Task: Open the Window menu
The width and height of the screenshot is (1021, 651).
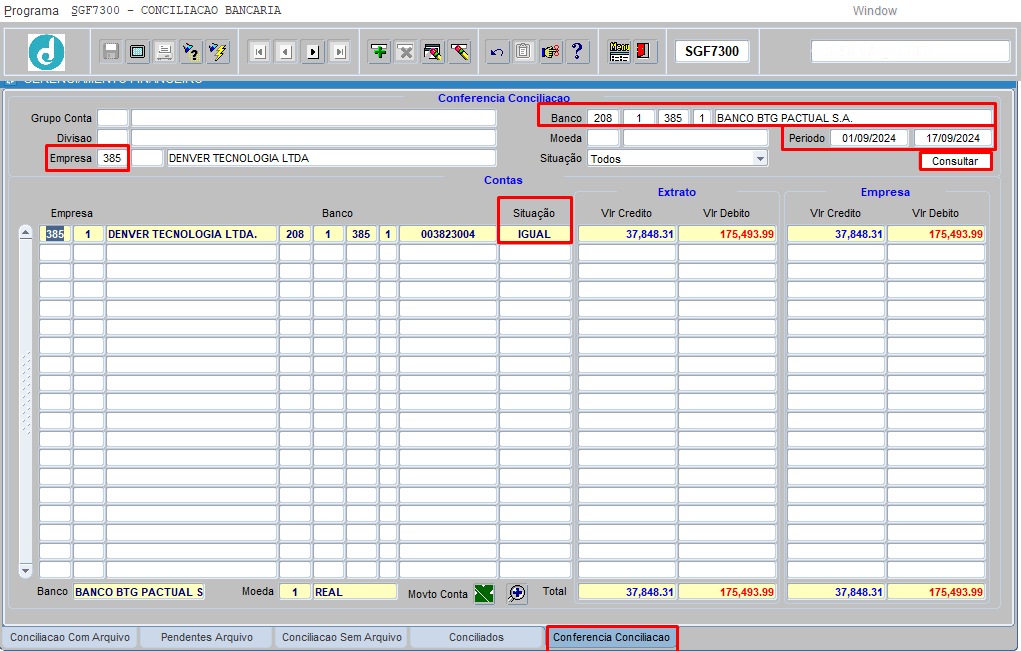Action: tap(874, 11)
